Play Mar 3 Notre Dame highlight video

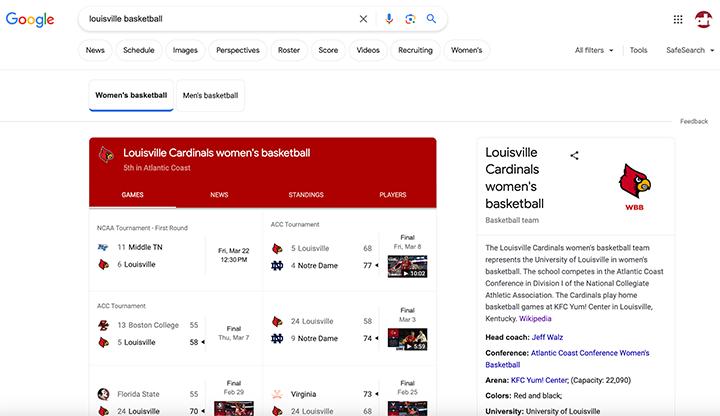pyautogui.click(x=407, y=339)
